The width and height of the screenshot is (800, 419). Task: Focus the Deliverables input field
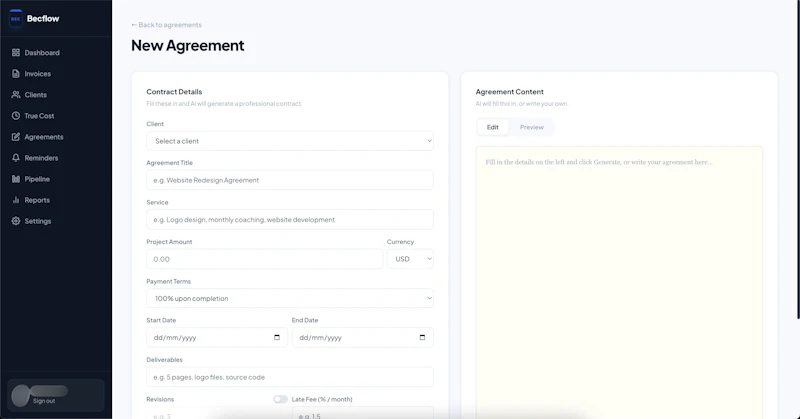tap(290, 377)
